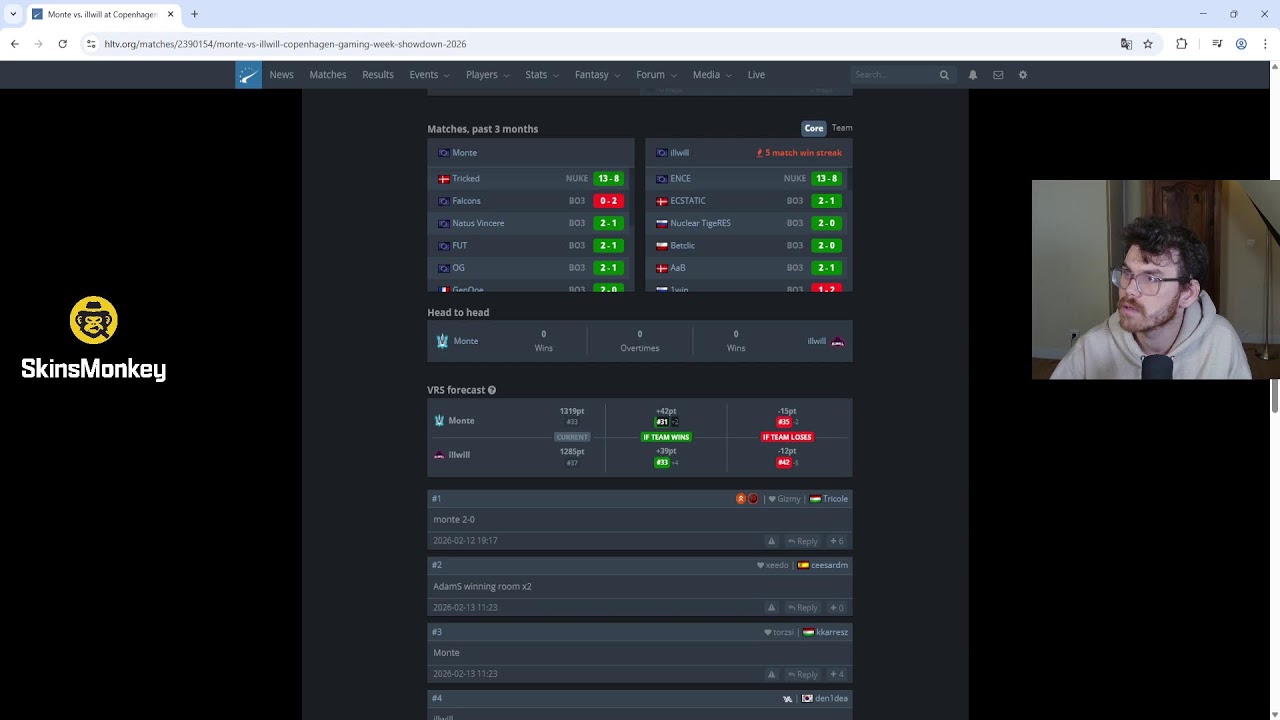Image resolution: width=1280 pixels, height=720 pixels.
Task: Click the illwill logo in VRS forecast
Action: (x=439, y=455)
